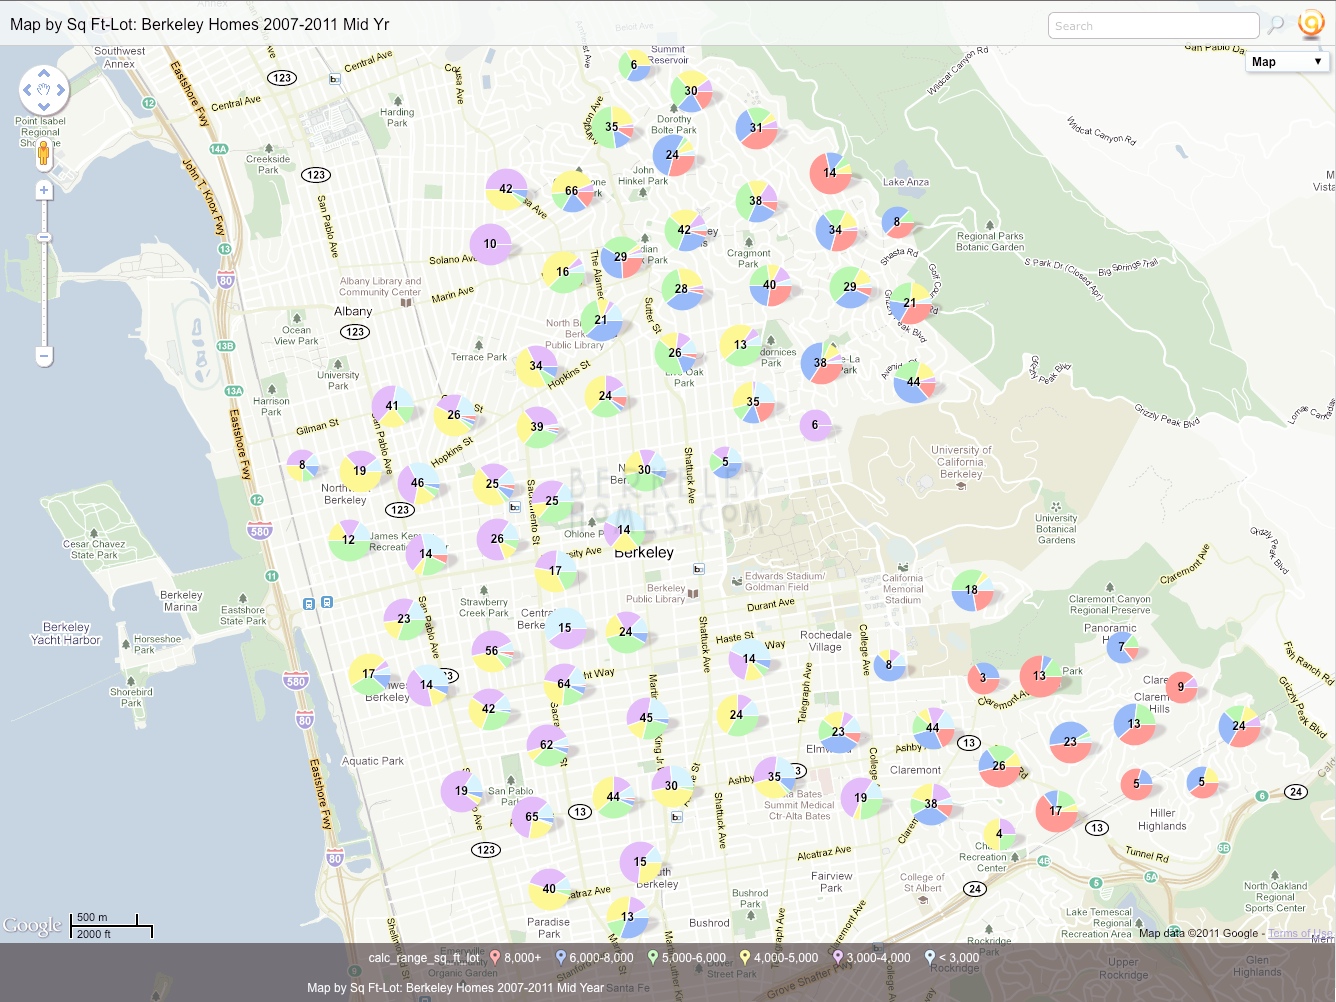Click the Street View pegman icon

point(43,153)
